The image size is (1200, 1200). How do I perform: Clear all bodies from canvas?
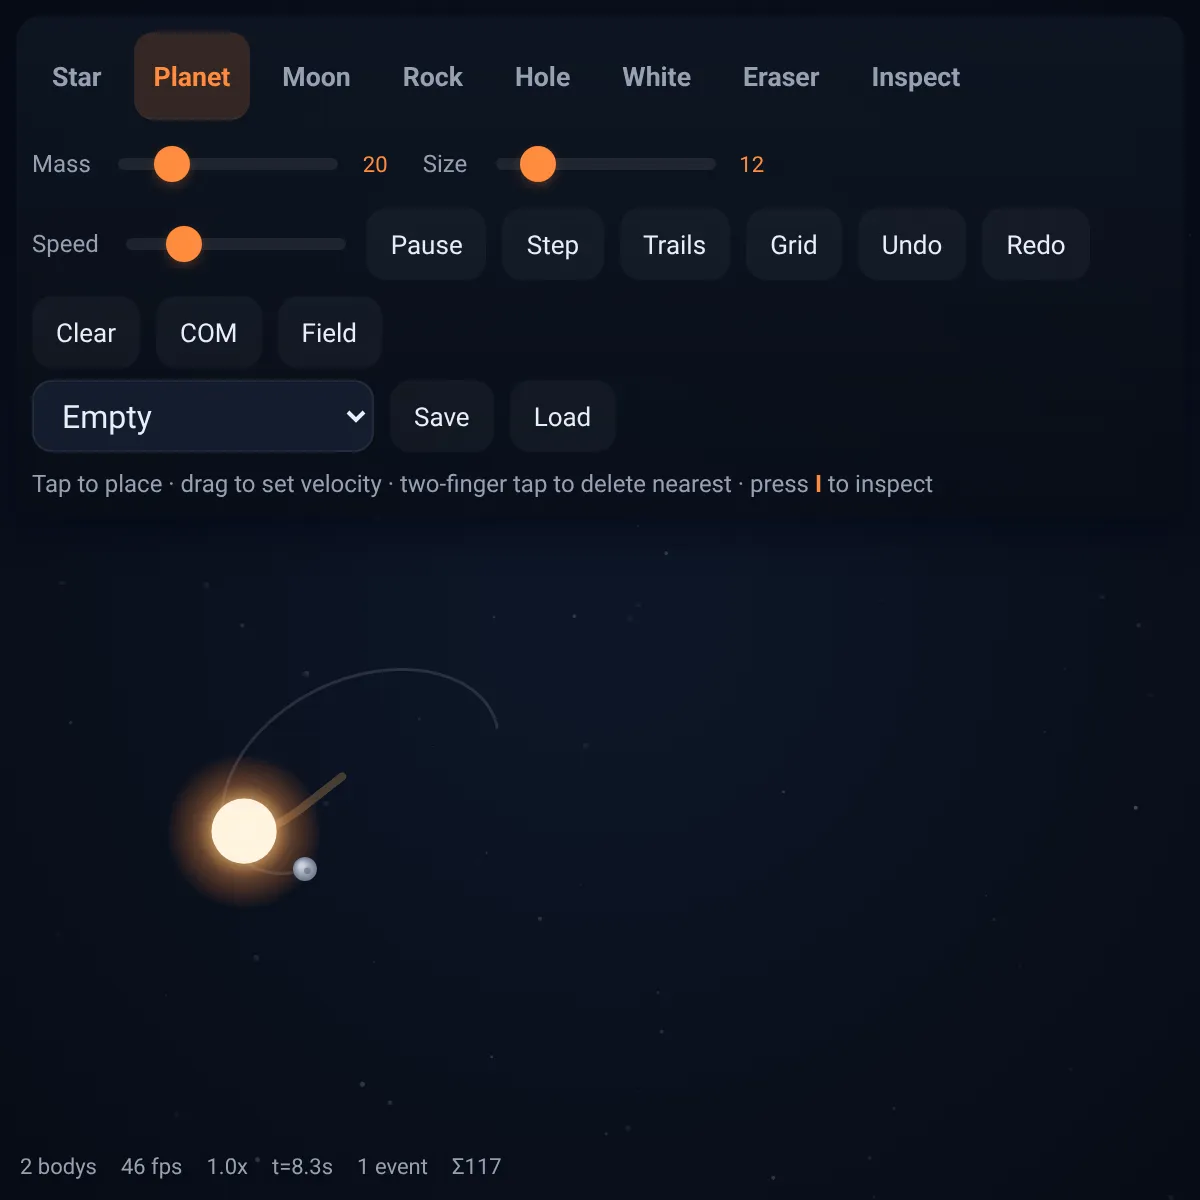86,333
